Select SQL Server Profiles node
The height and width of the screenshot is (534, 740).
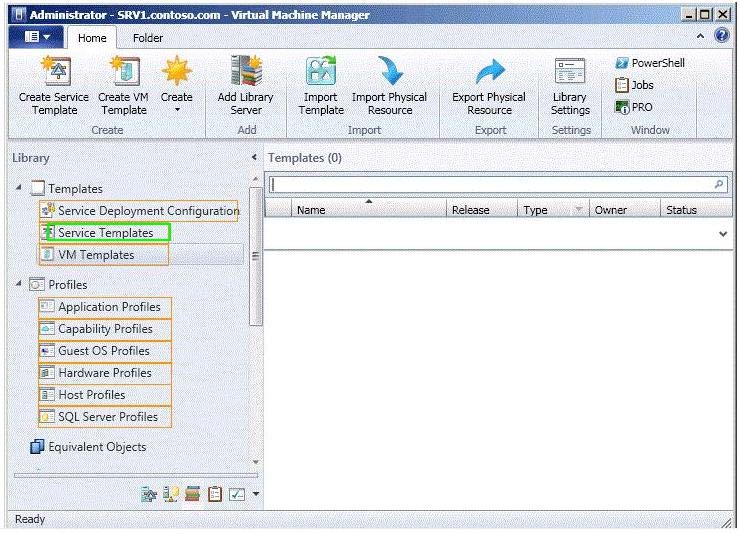click(x=105, y=417)
